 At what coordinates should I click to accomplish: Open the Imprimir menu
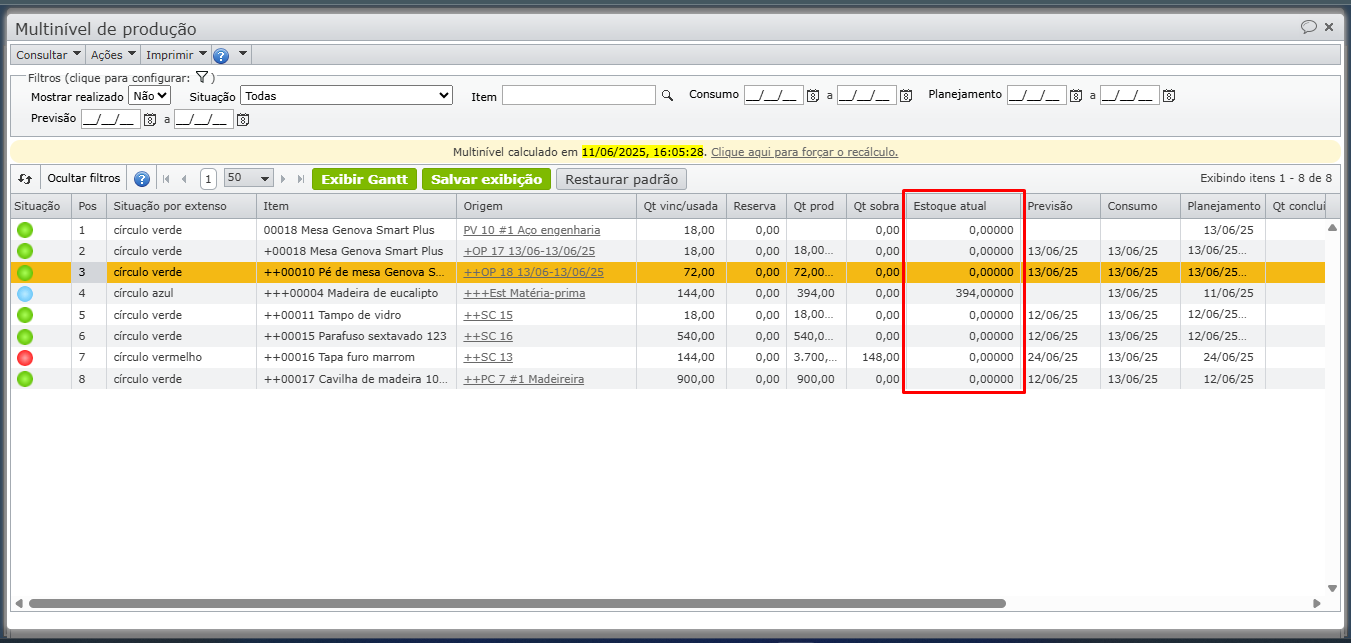176,55
